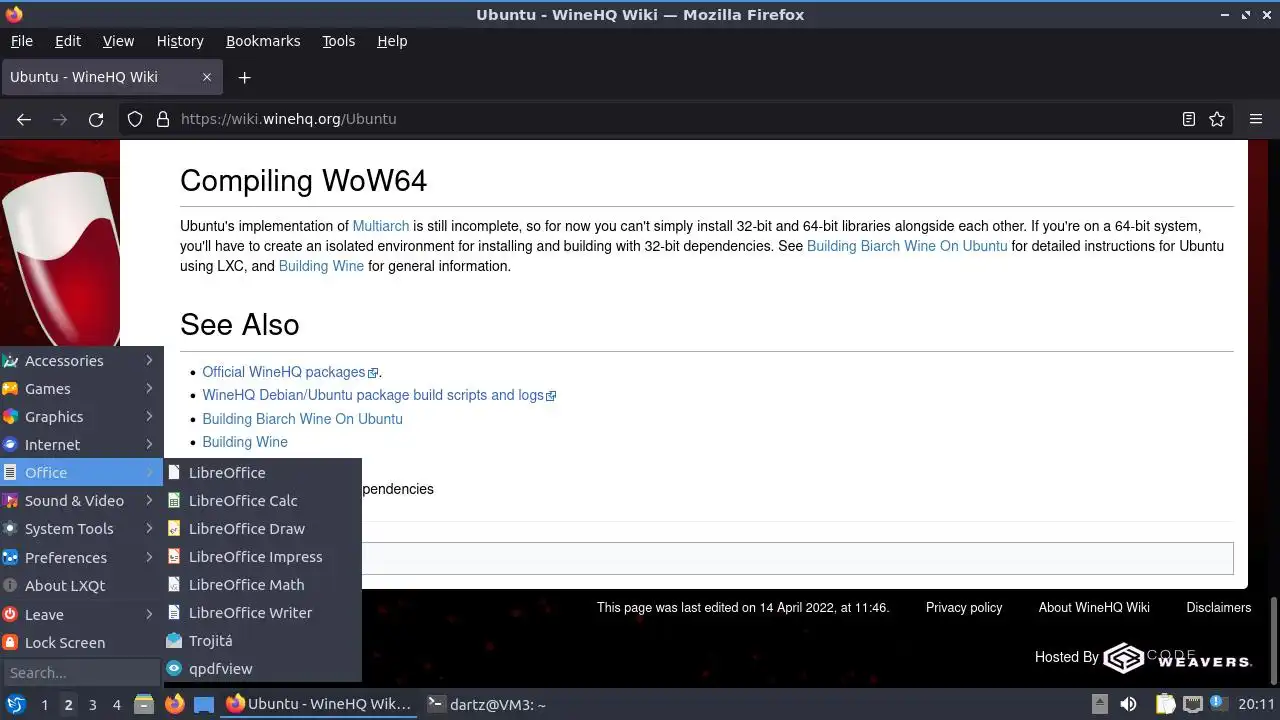Viewport: 1280px width, 720px height.
Task: Launch LibreOffice Math from the Office submenu
Action: pos(262,585)
